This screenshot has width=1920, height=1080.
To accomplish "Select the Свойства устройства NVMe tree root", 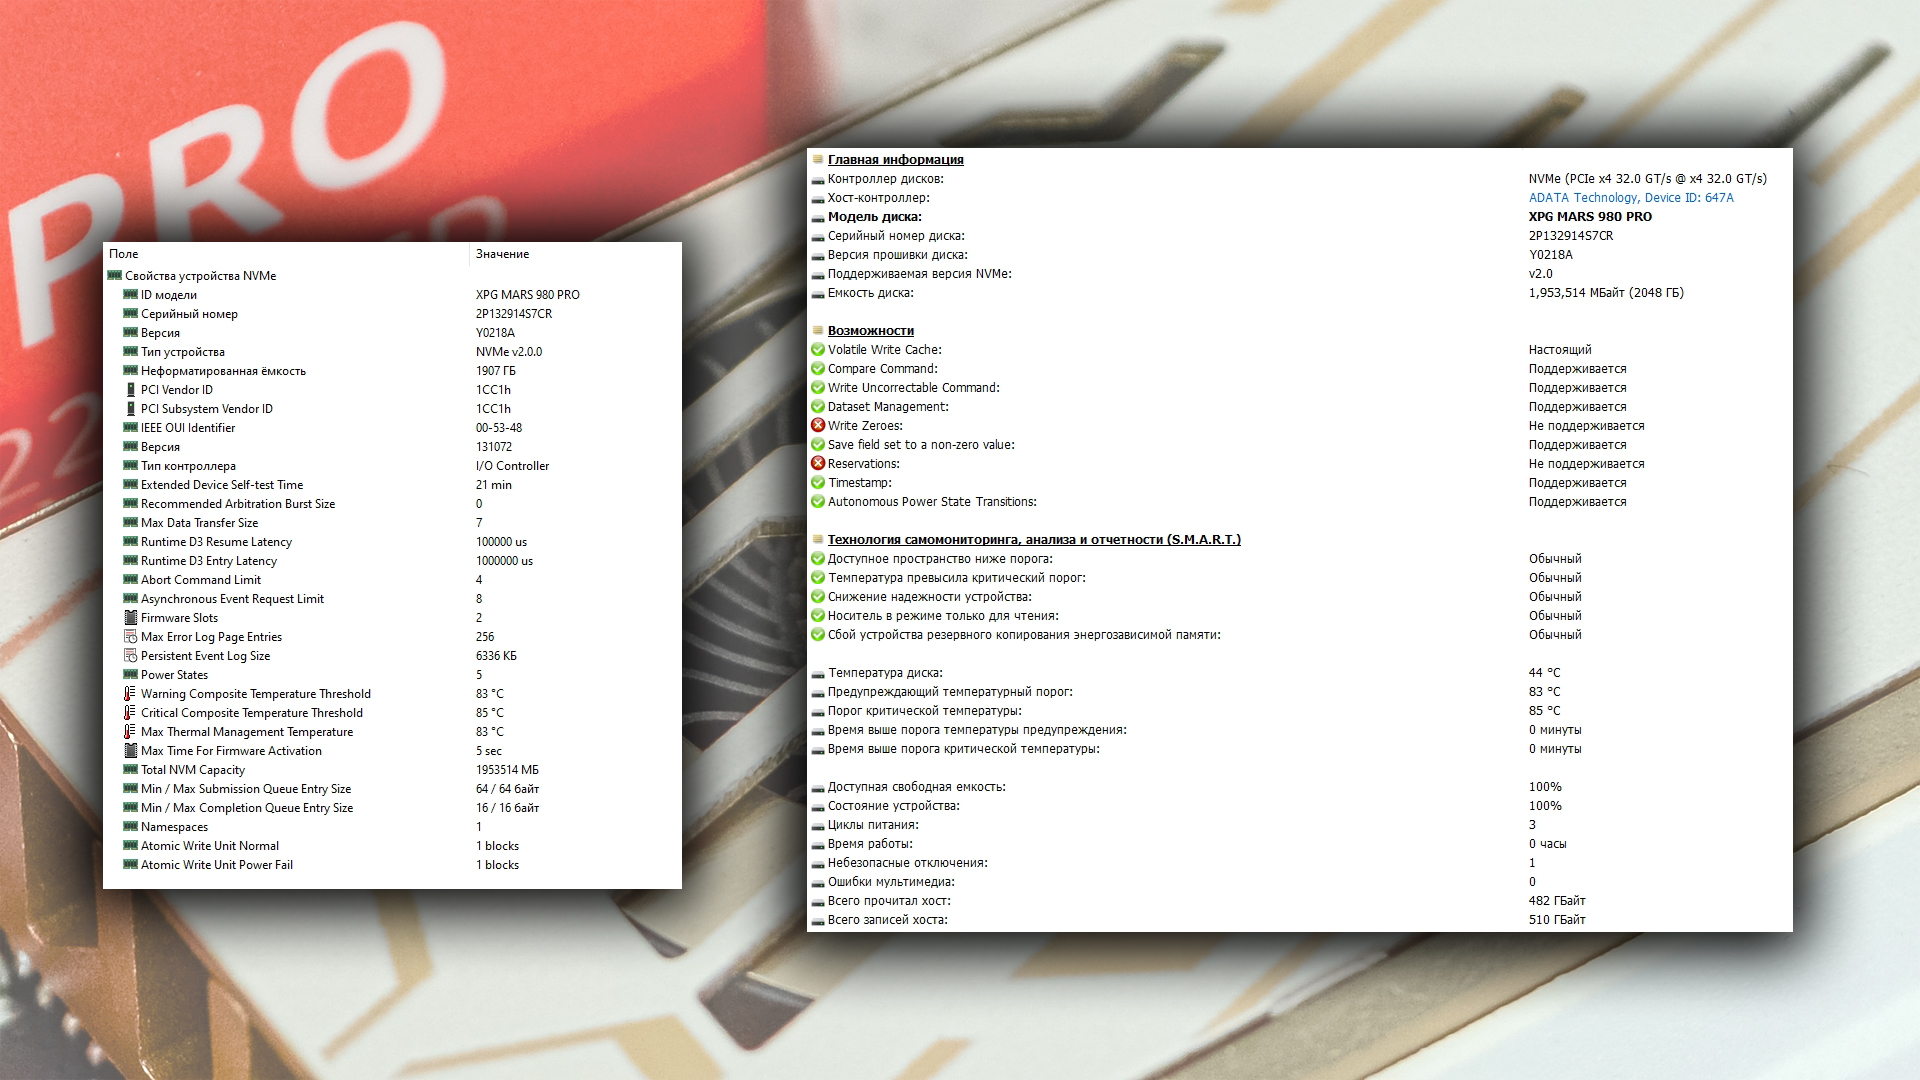I will (200, 276).
